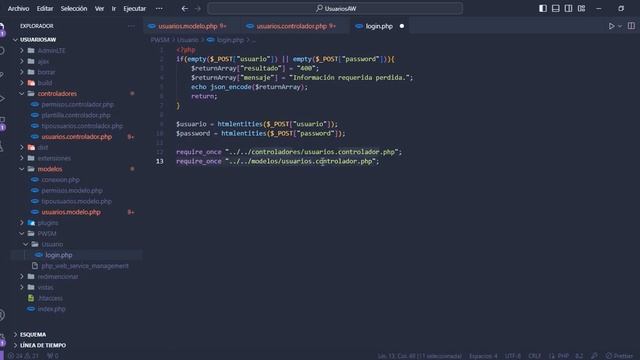Image resolution: width=640 pixels, height=360 pixels.
Task: Open index.php in the explorer
Action: point(51,309)
